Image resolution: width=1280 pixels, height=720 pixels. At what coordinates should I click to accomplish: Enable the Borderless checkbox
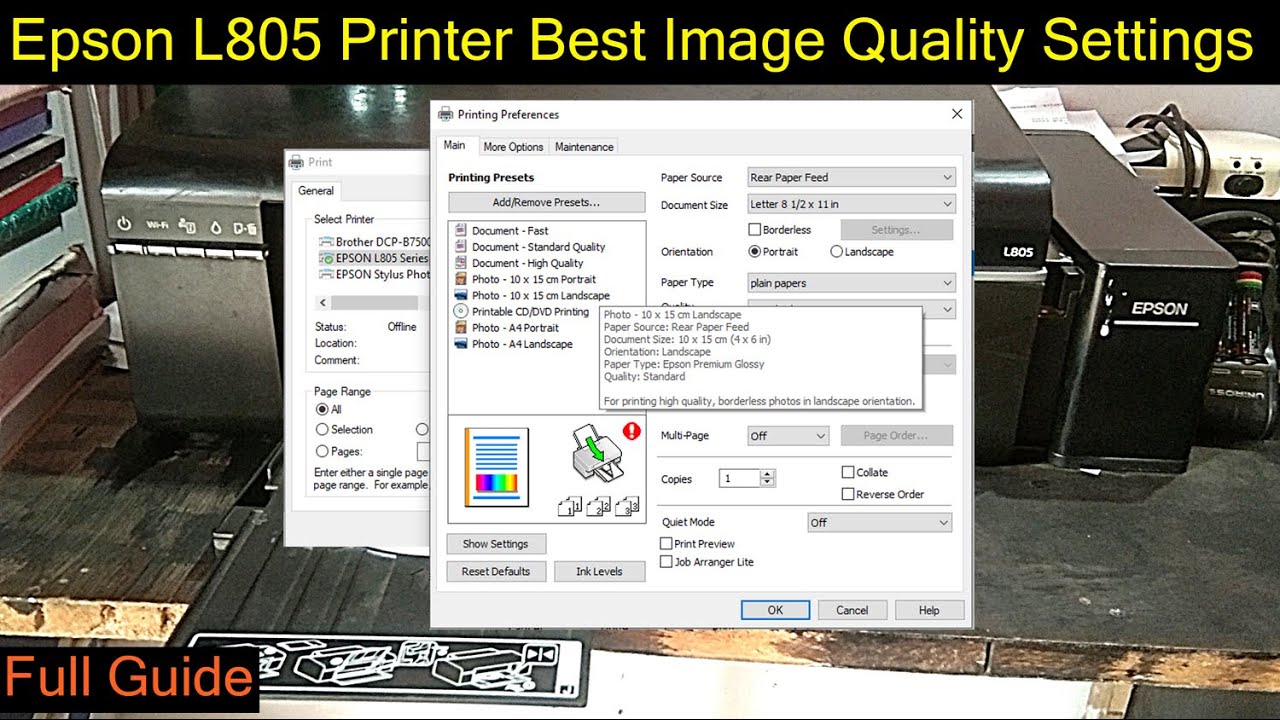pyautogui.click(x=755, y=230)
